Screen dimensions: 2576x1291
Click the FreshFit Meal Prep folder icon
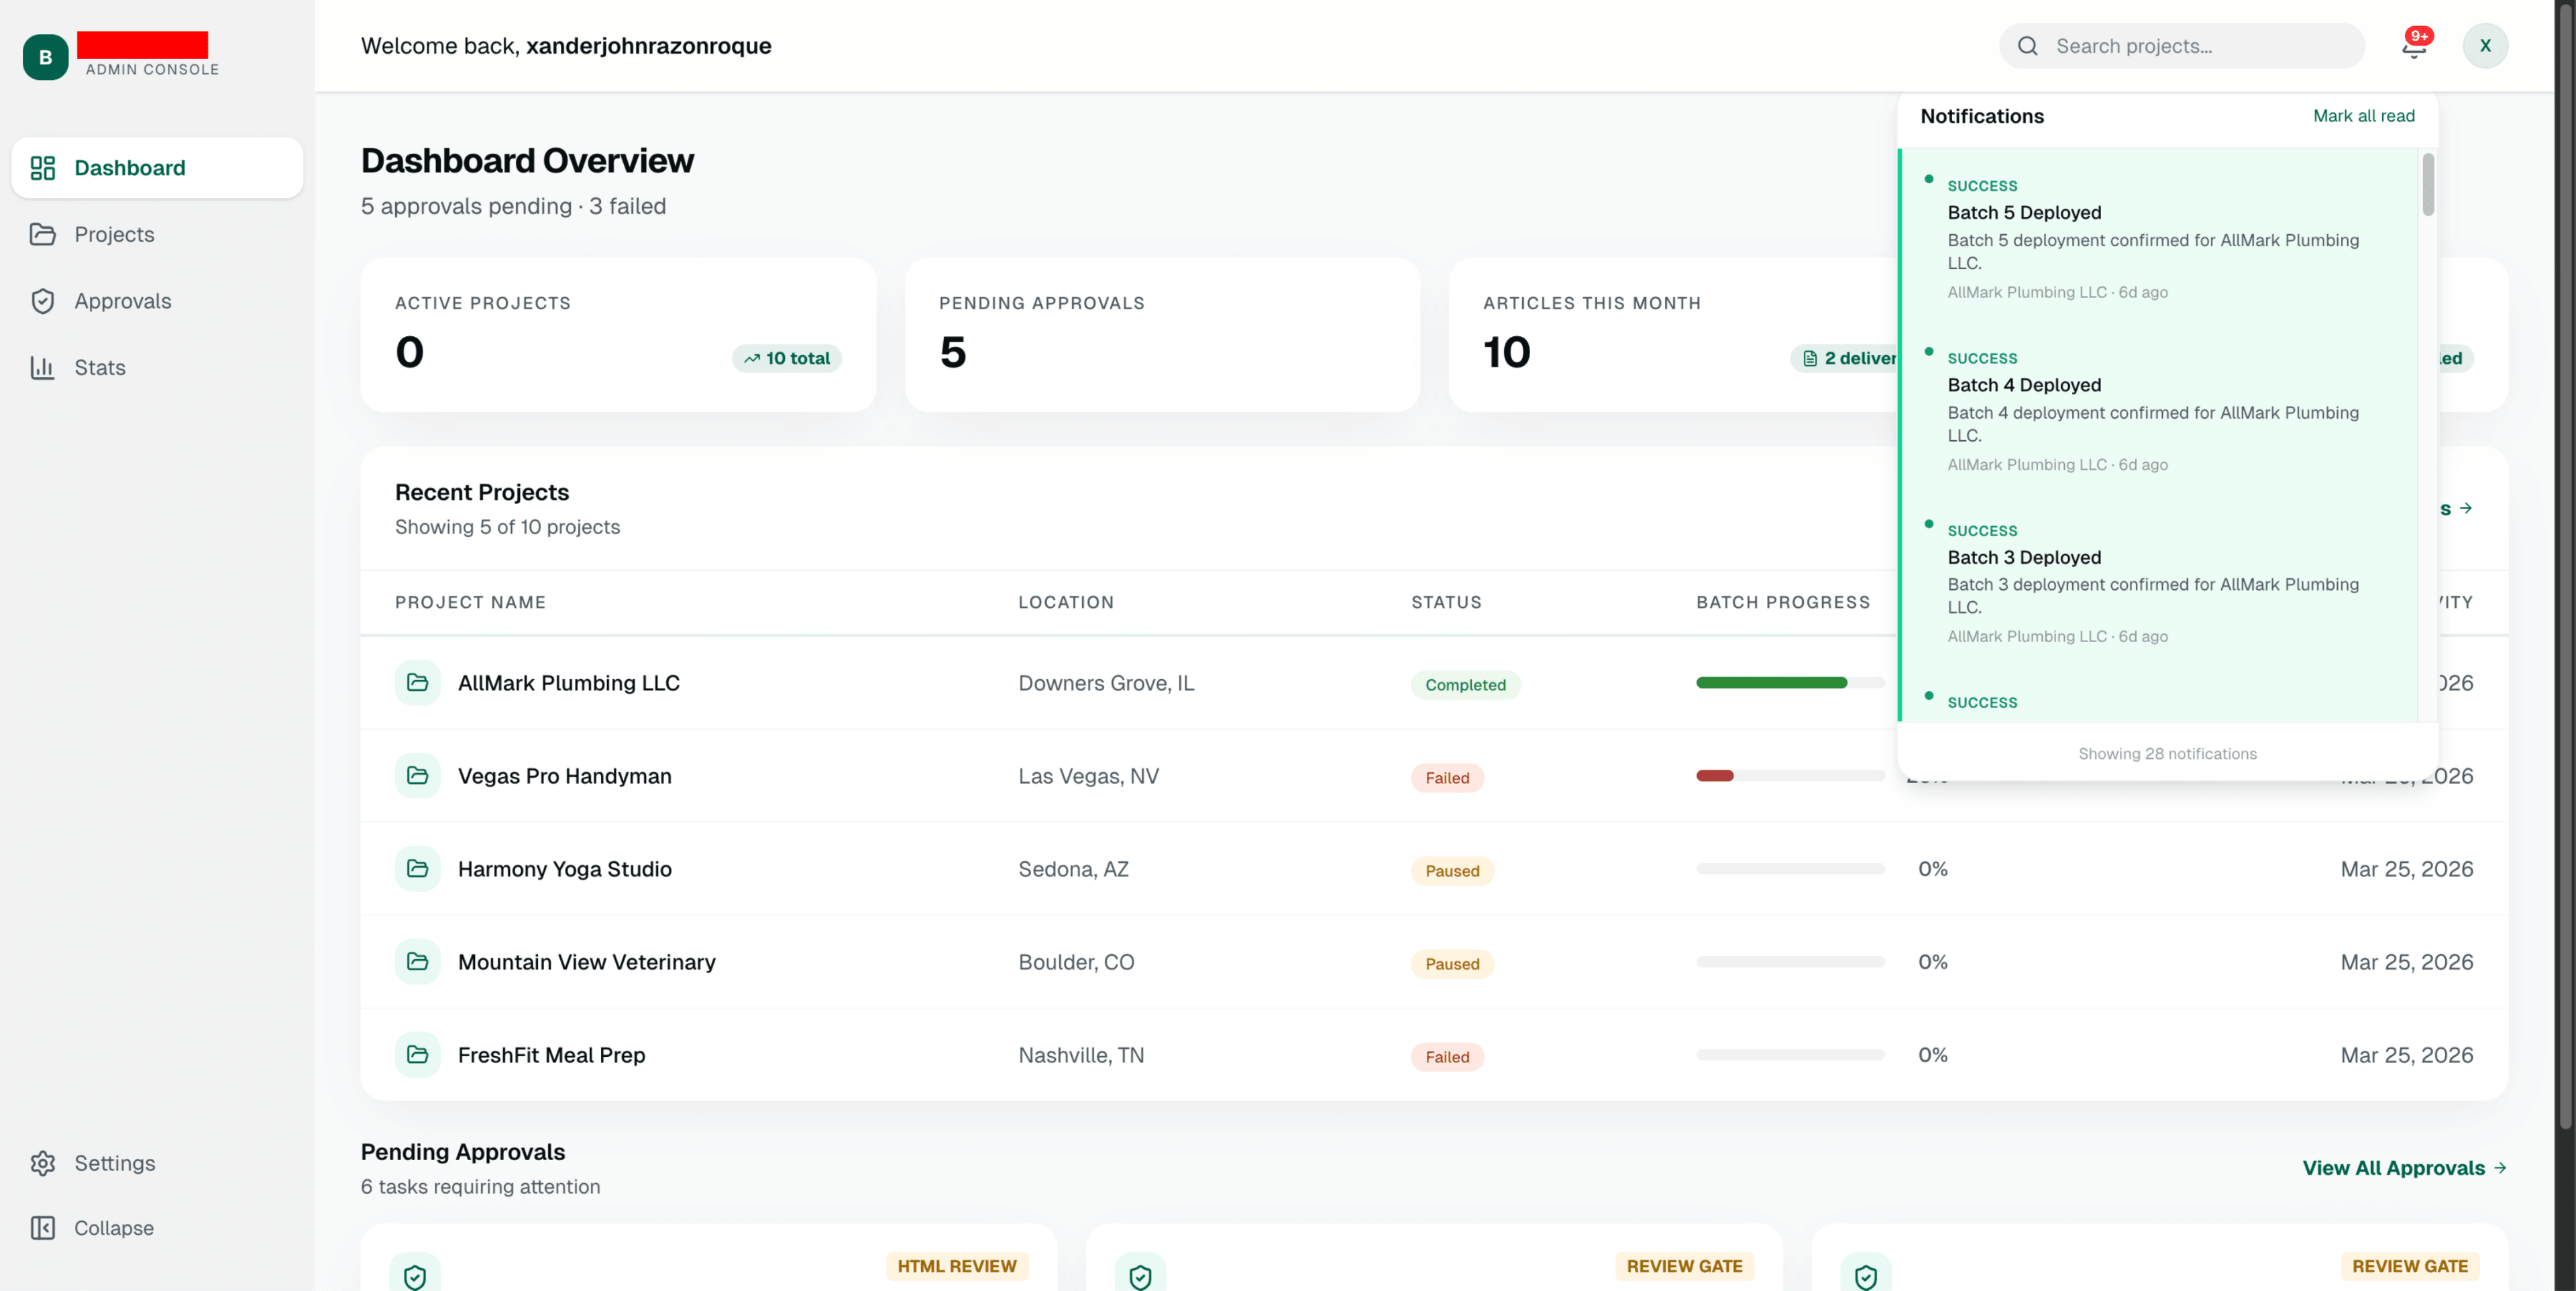[x=417, y=1055]
